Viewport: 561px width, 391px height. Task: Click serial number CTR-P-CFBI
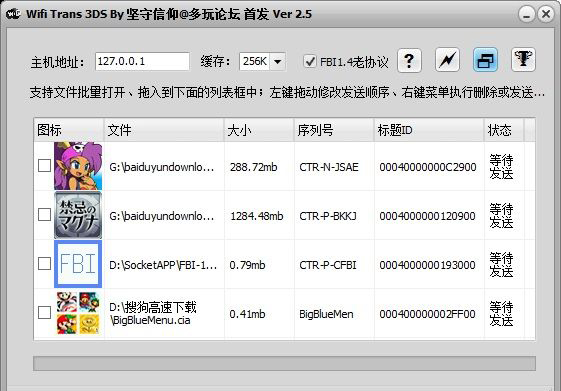[x=328, y=265]
